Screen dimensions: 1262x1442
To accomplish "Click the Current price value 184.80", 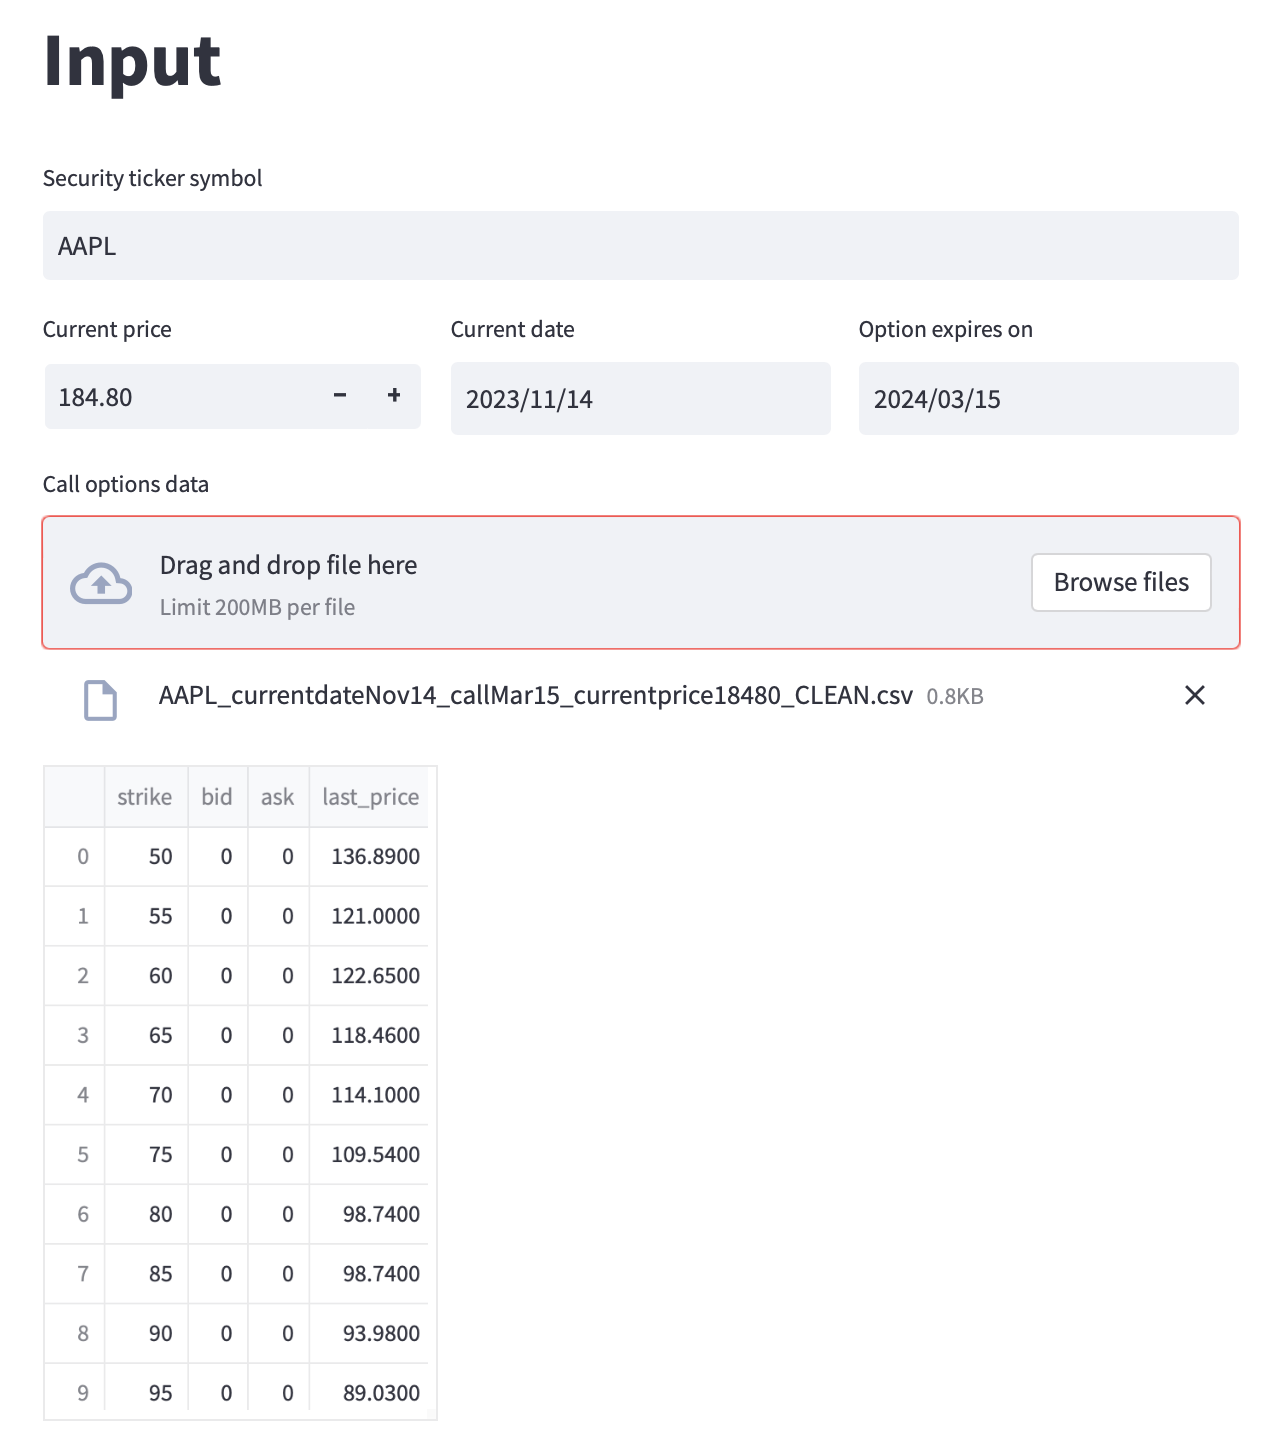I will coord(95,398).
